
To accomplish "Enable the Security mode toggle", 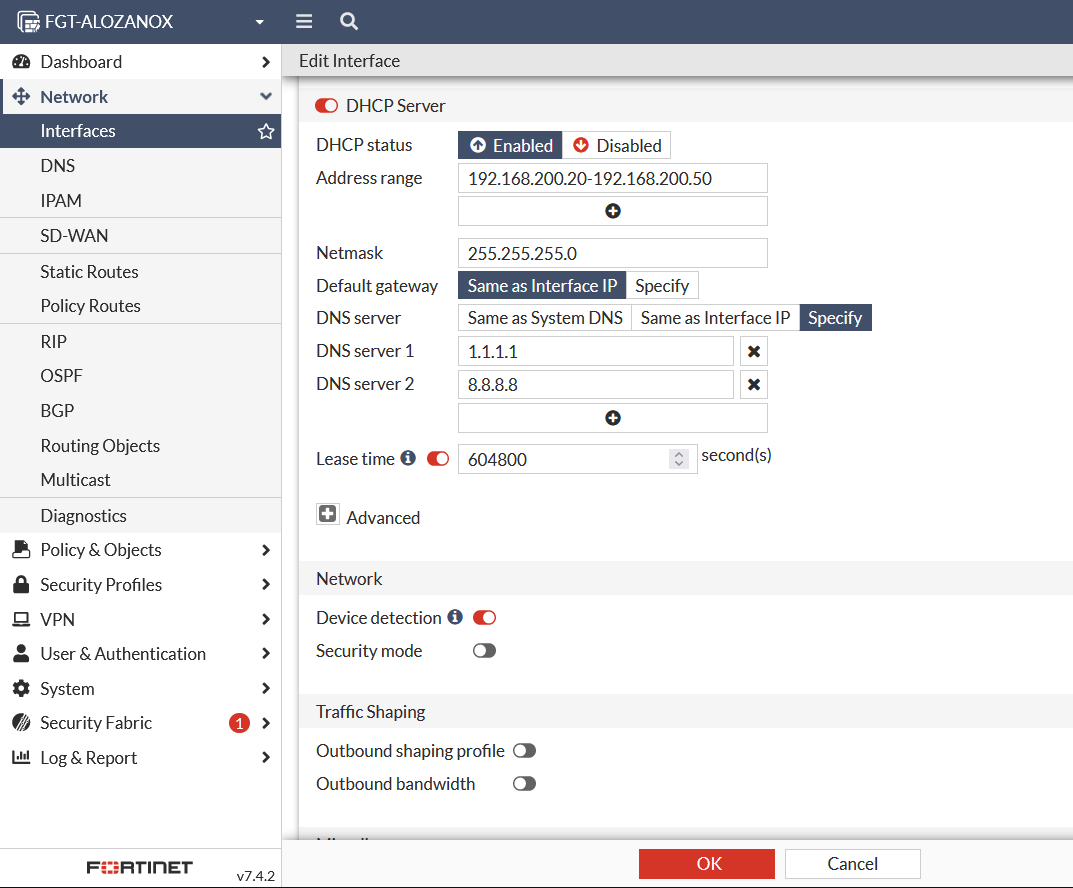I will 484,650.
